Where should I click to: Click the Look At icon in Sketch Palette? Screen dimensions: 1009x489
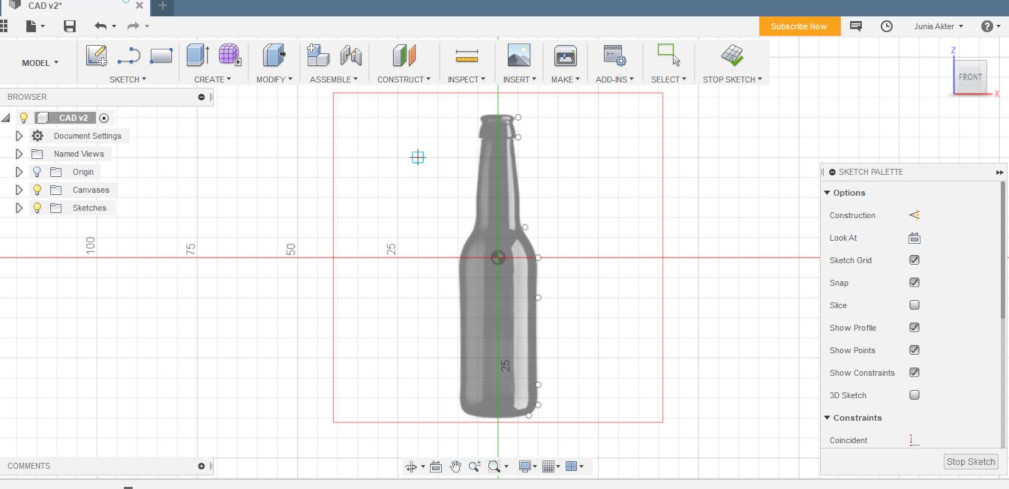914,238
